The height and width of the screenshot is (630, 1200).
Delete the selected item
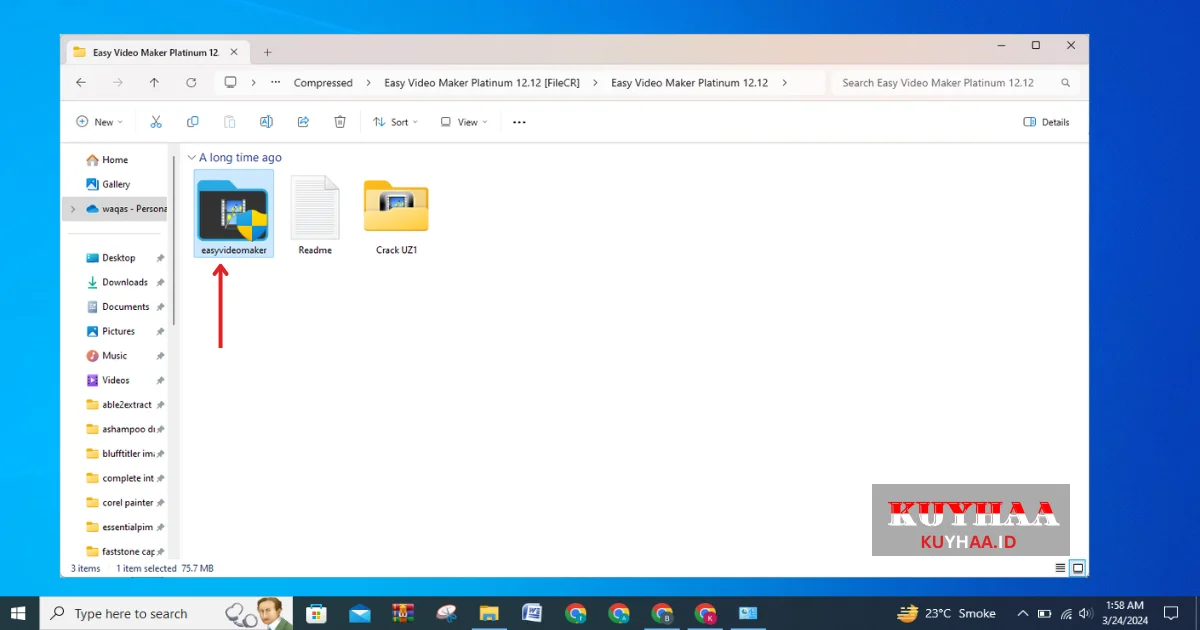pos(340,122)
